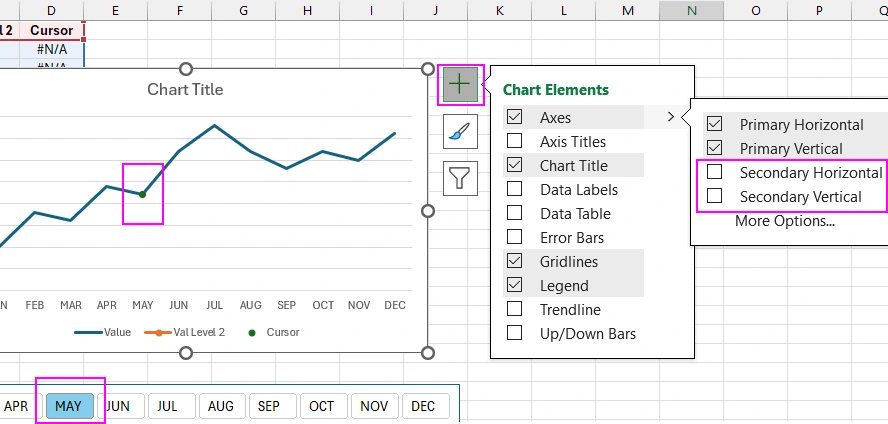Select column N header

pyautogui.click(x=692, y=9)
